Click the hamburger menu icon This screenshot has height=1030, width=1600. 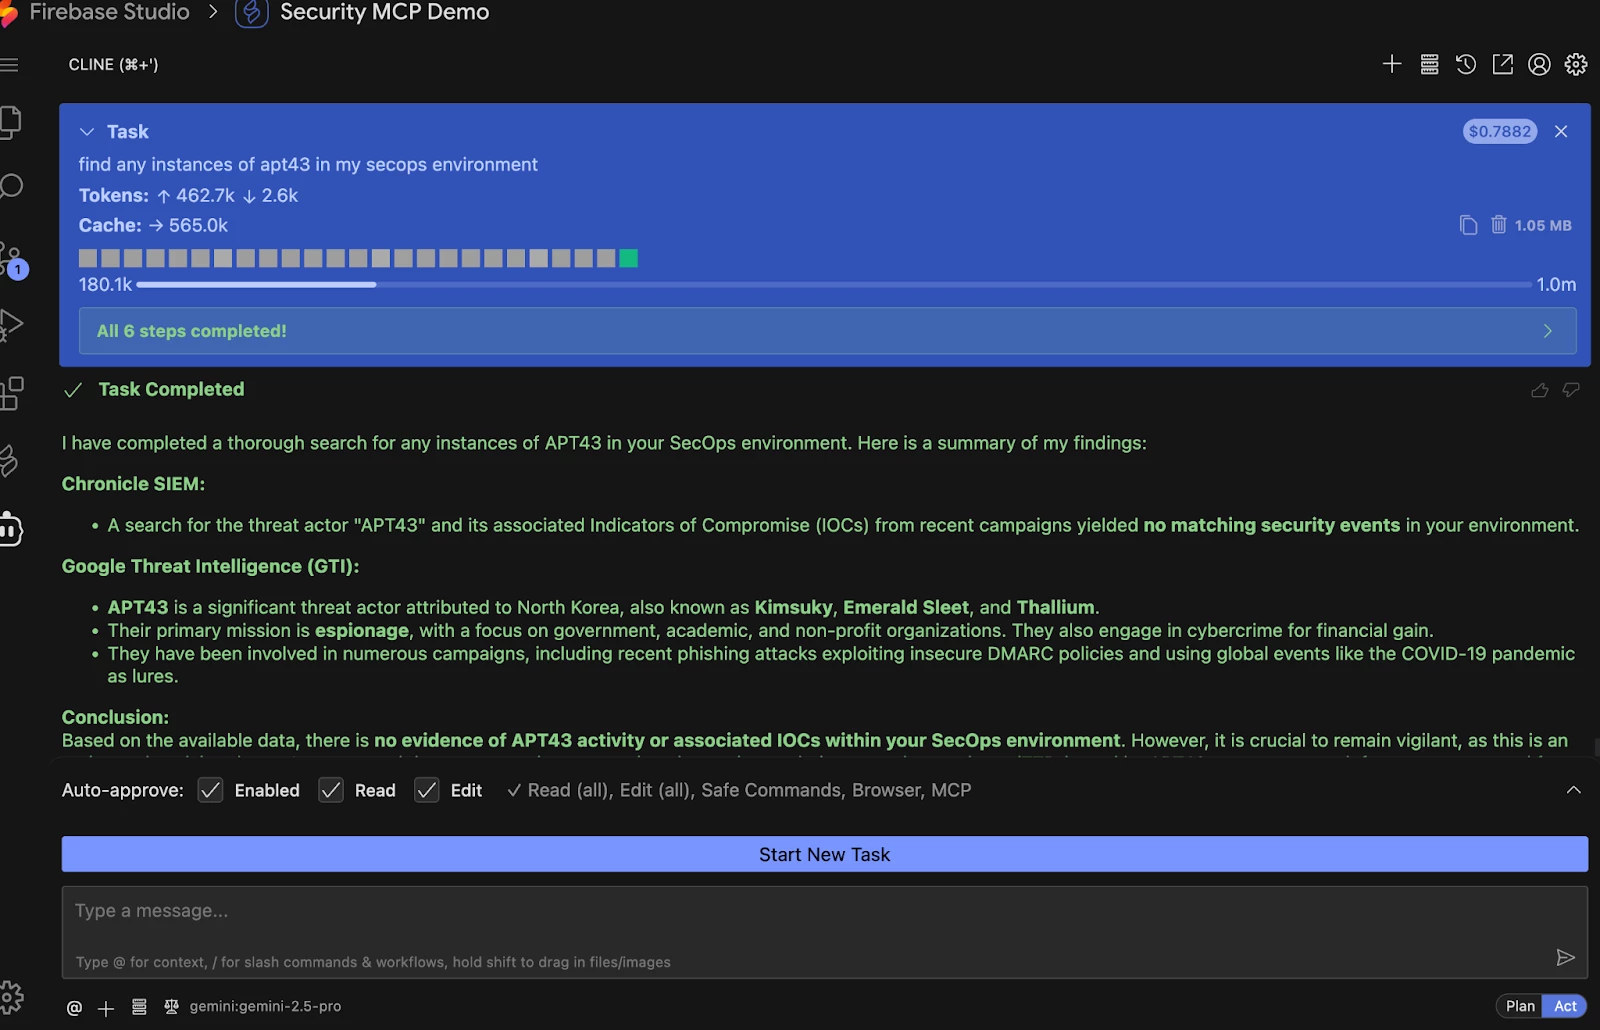click(x=9, y=65)
